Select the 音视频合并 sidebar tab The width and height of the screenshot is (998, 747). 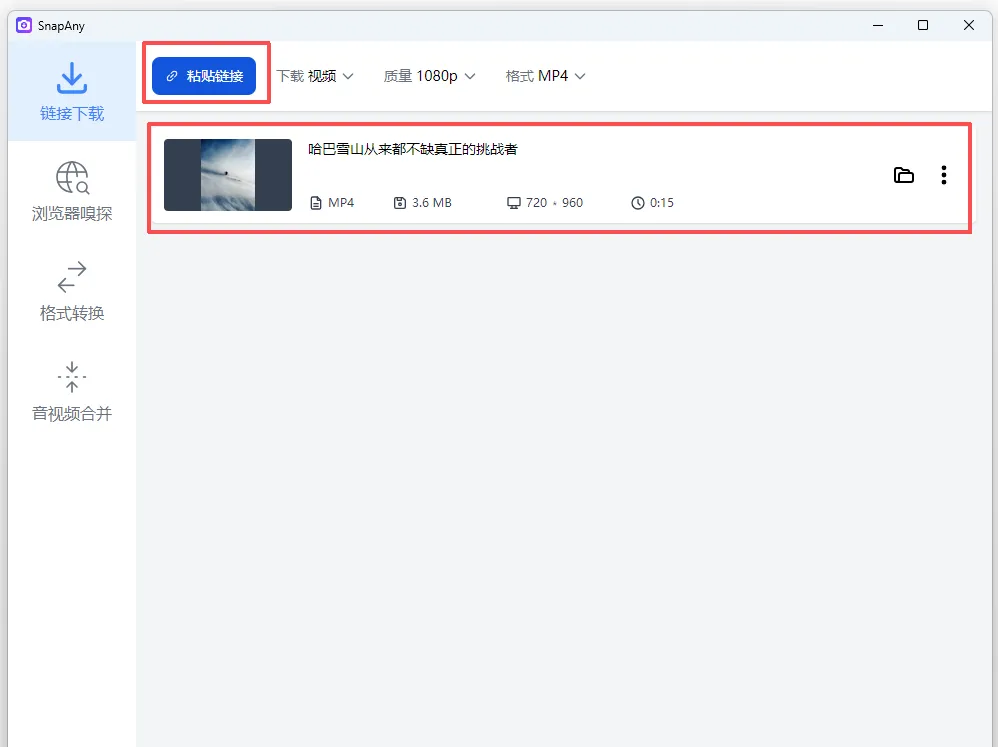point(72,391)
